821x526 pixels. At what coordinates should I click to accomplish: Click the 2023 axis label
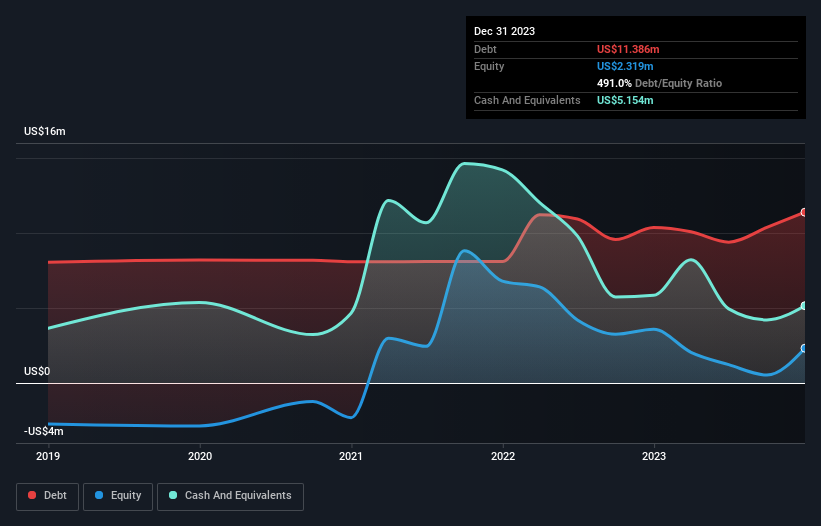(x=654, y=456)
